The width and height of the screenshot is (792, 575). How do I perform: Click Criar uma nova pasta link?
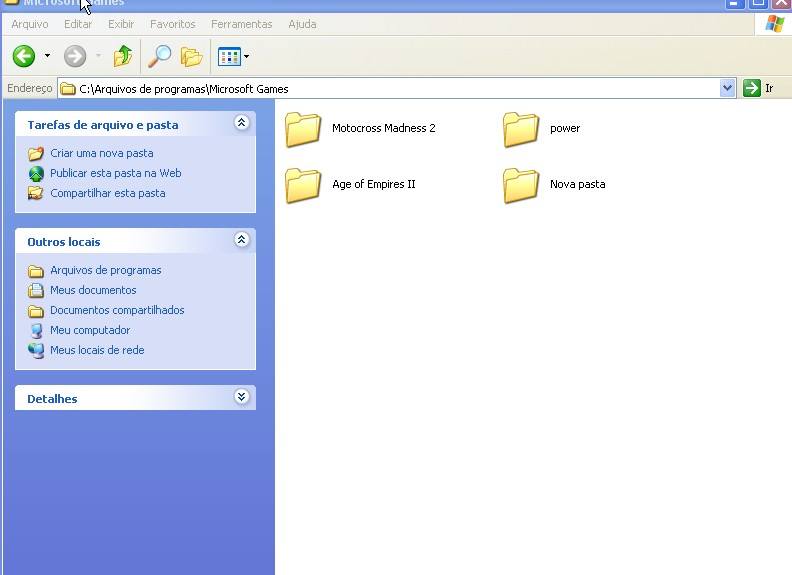click(102, 153)
